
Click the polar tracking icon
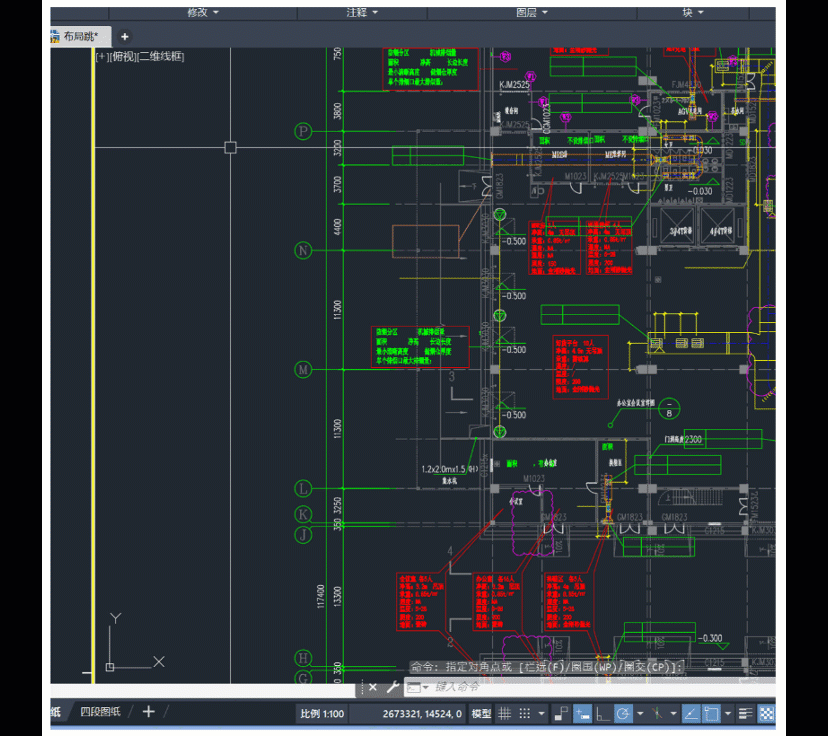(622, 713)
